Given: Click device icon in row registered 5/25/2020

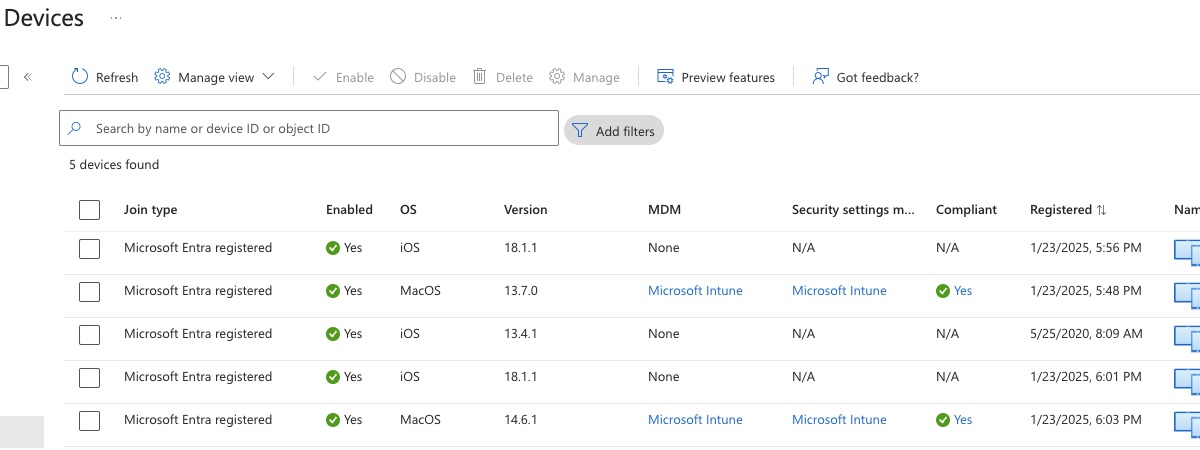Looking at the screenshot, I should click(1187, 338).
